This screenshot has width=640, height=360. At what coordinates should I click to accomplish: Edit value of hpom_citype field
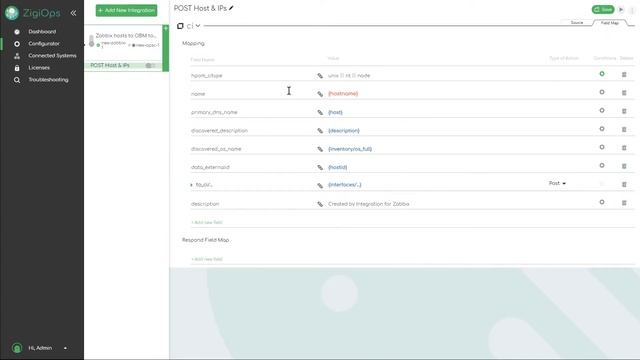320,76
